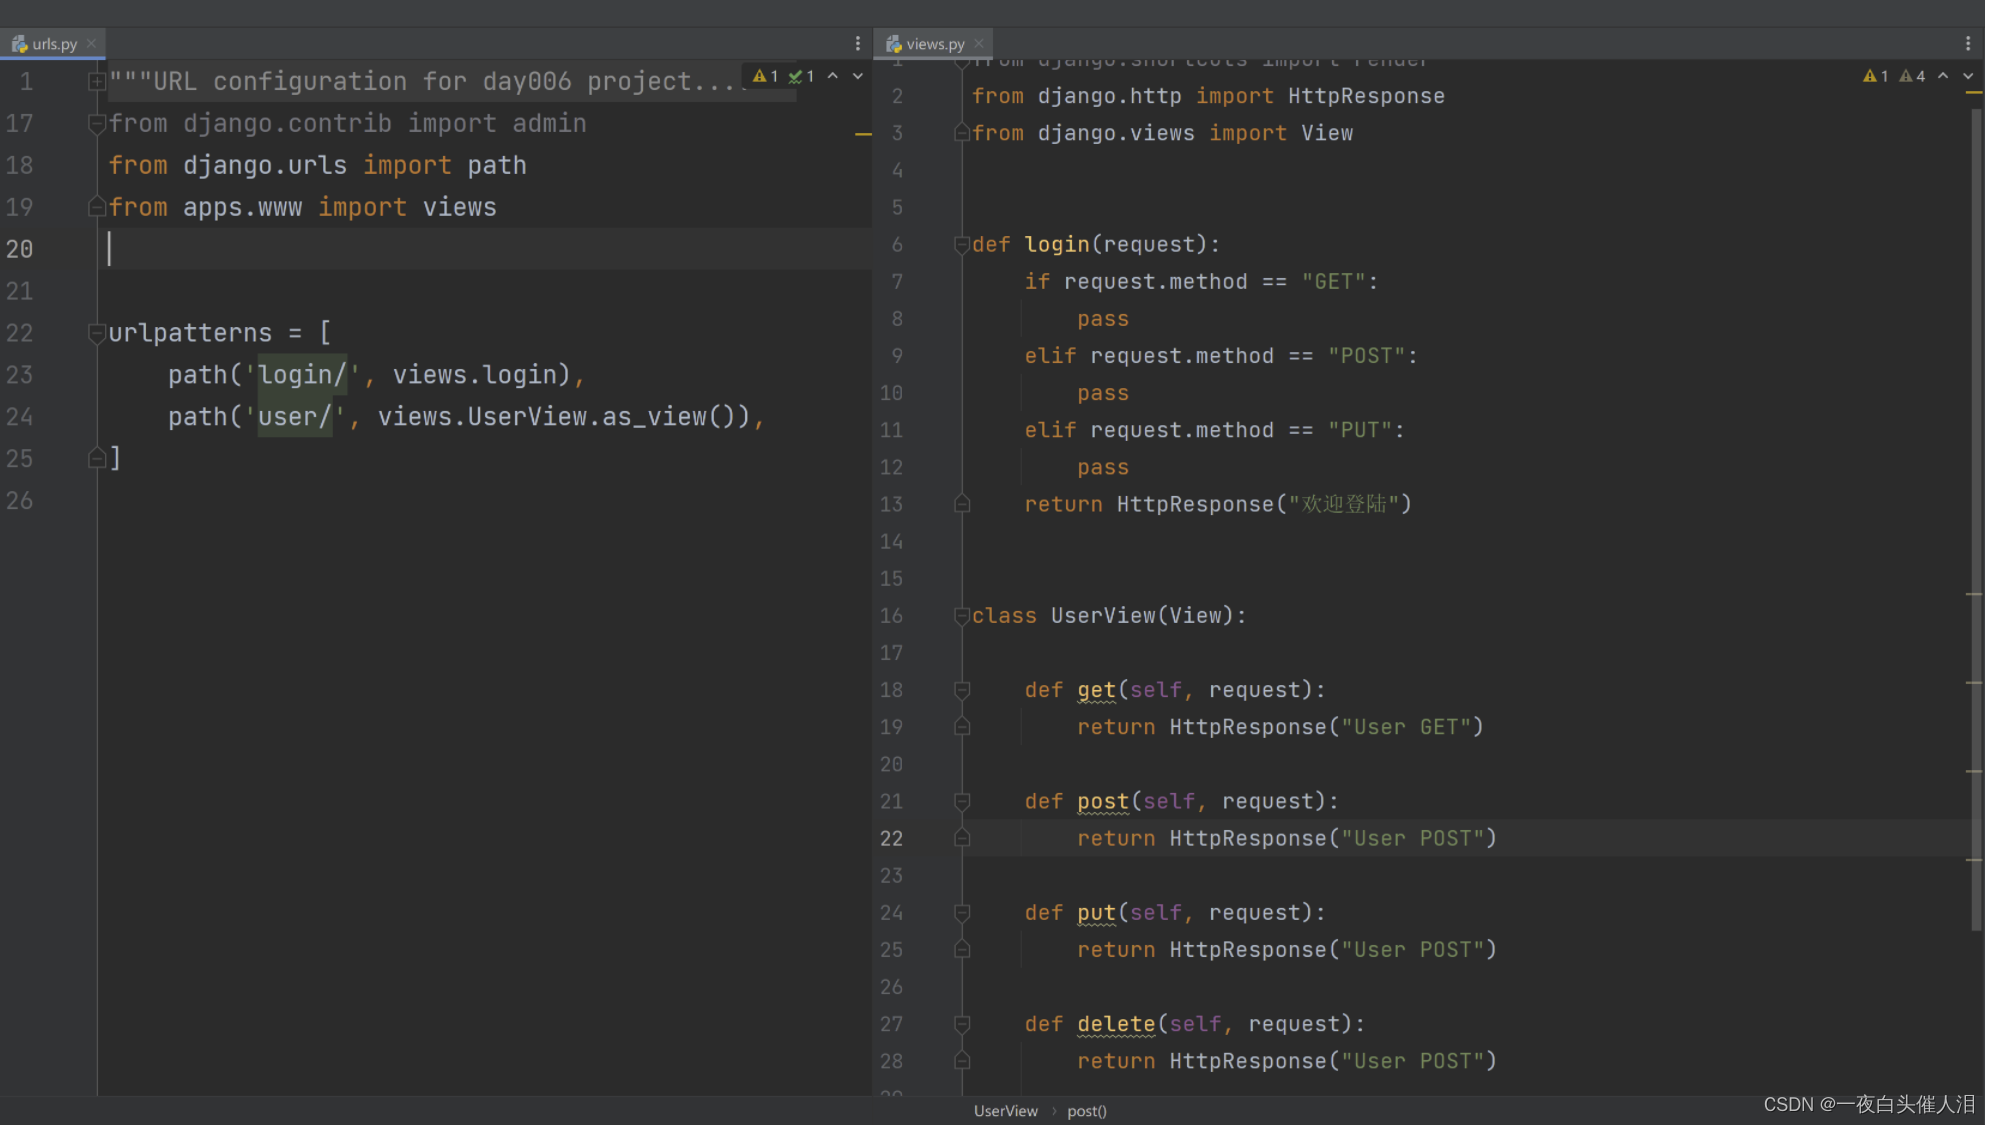Click the top yellow warning stripe mark in views.py

click(1974, 93)
